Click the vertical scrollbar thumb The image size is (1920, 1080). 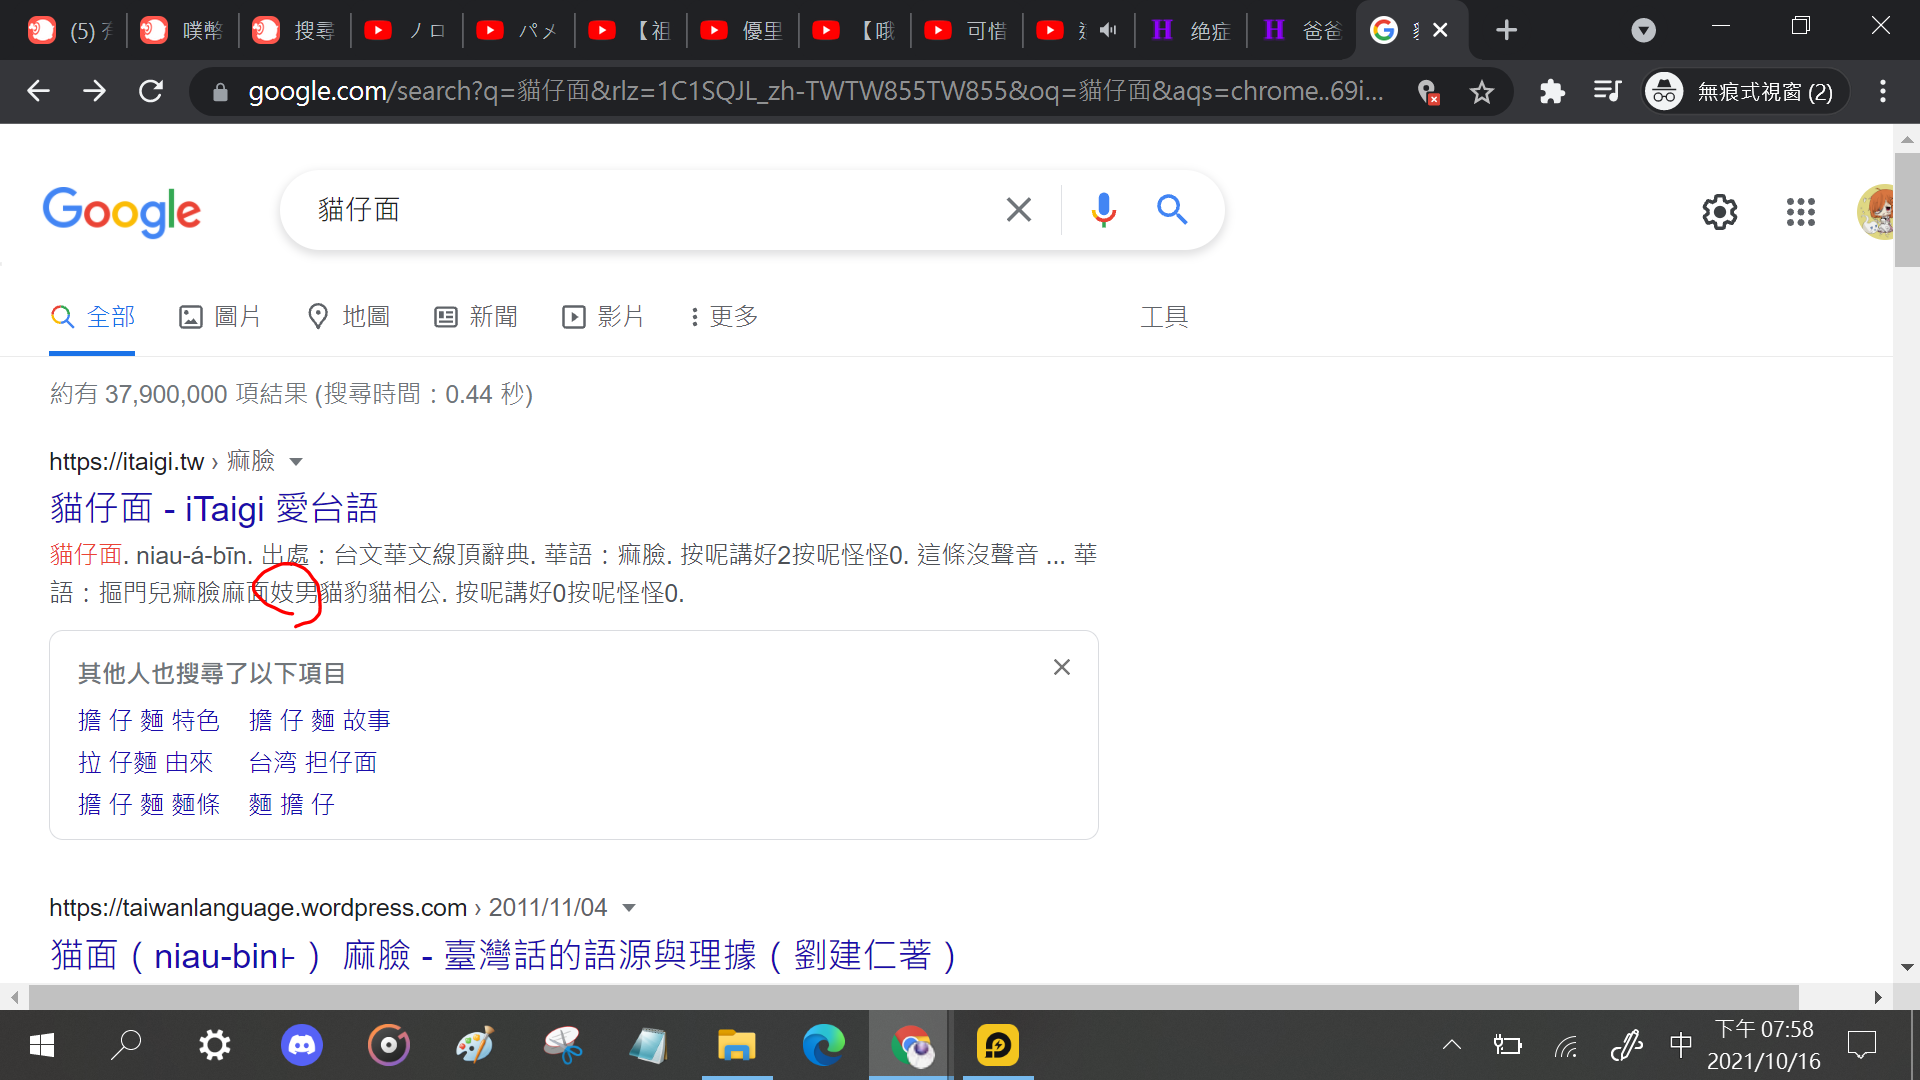click(1907, 209)
